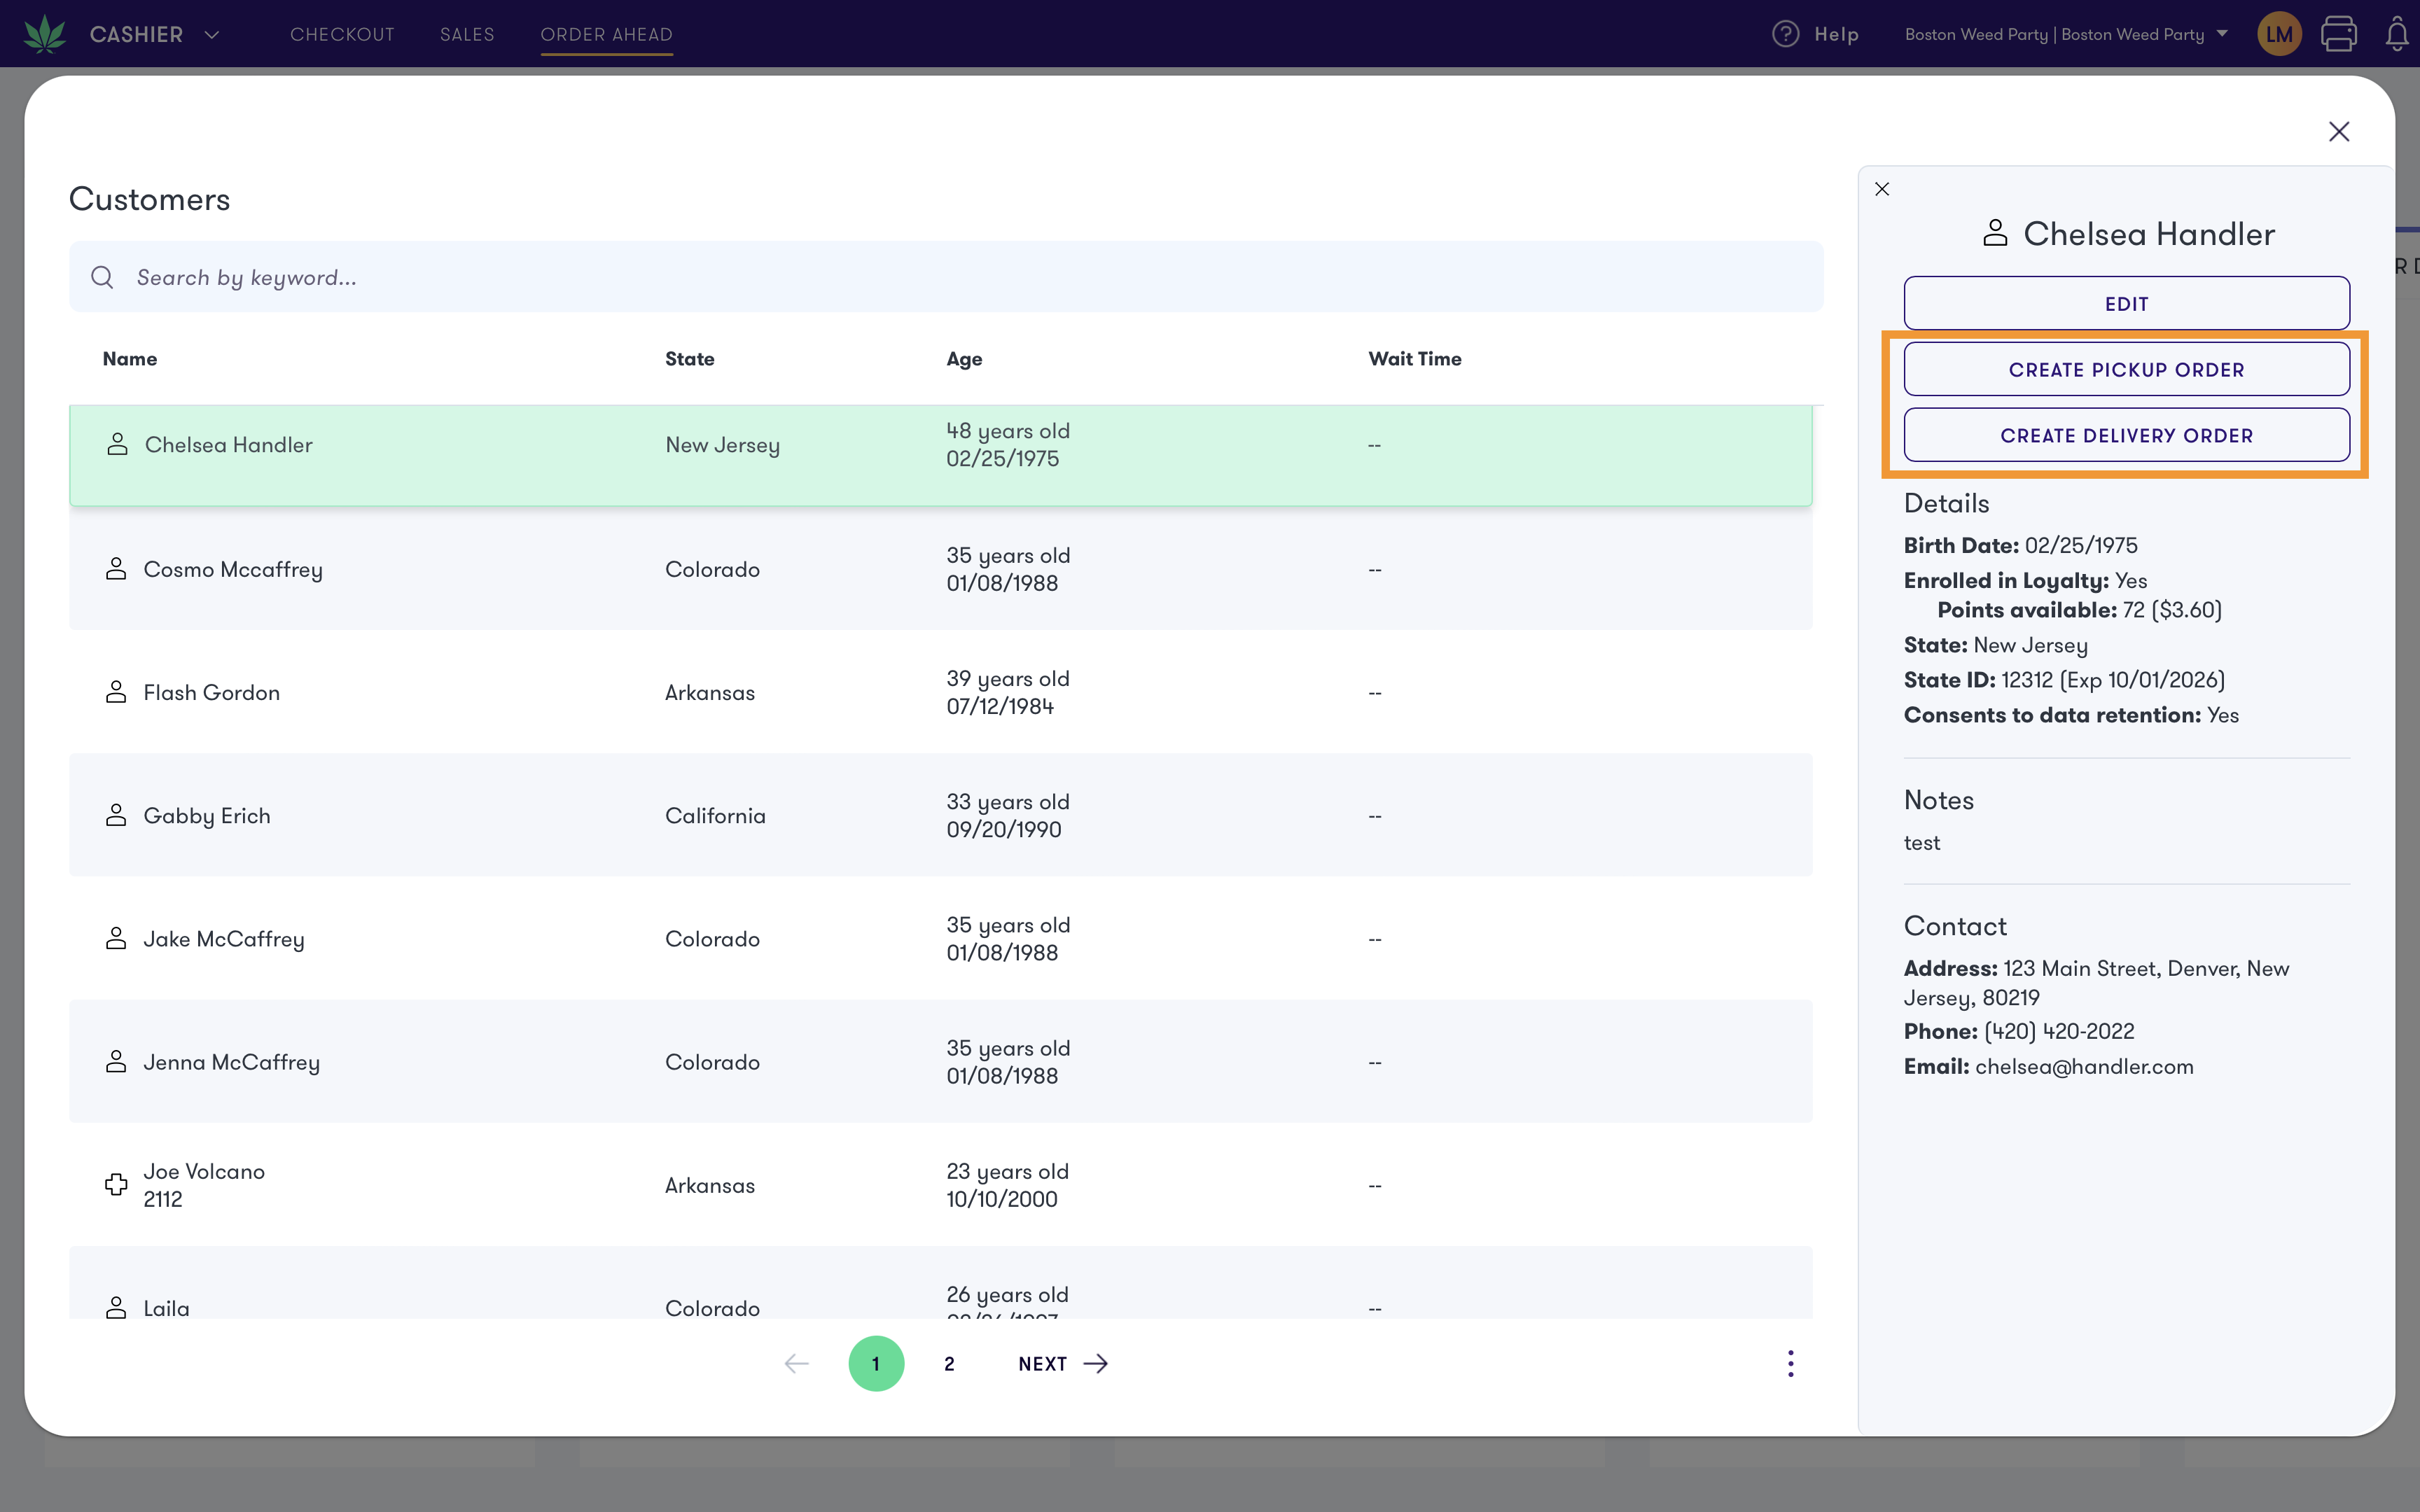This screenshot has height=1512, width=2420.
Task: Click Create Pickup Order button
Action: pos(2126,369)
